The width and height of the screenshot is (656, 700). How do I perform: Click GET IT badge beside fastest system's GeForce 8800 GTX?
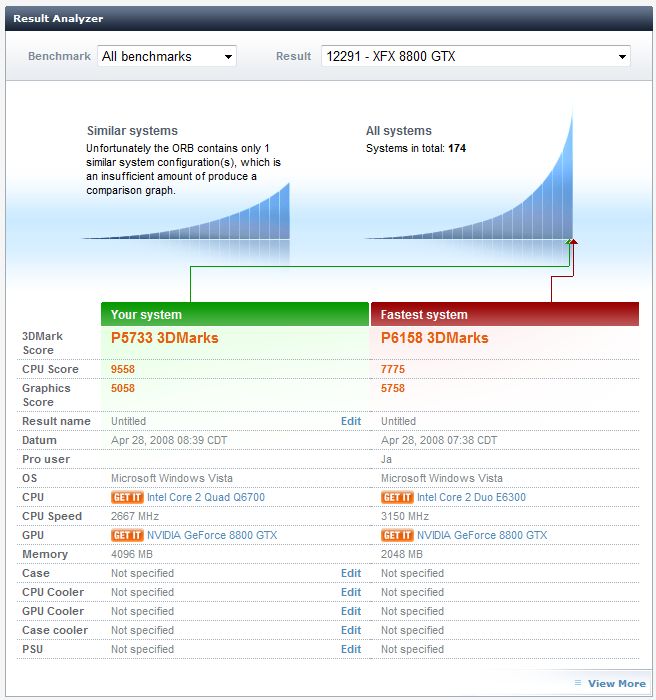click(x=397, y=535)
